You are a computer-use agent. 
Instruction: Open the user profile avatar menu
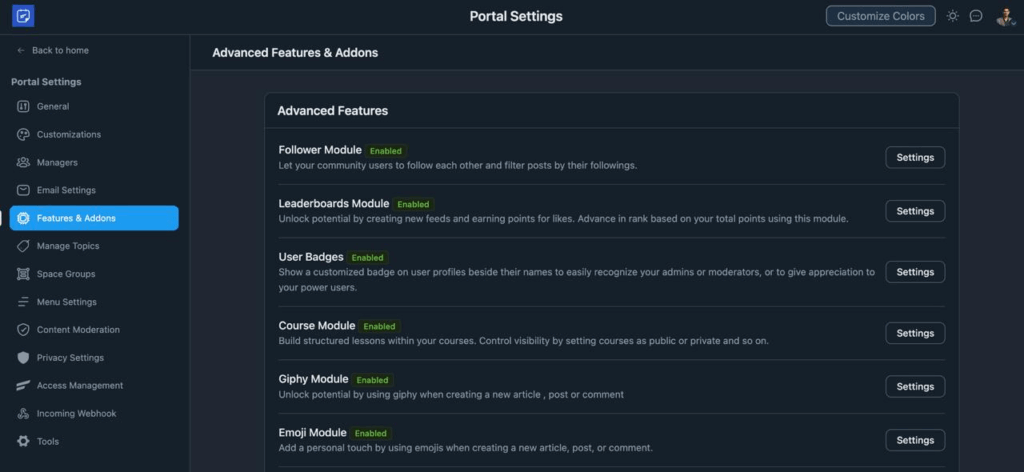tap(1004, 16)
